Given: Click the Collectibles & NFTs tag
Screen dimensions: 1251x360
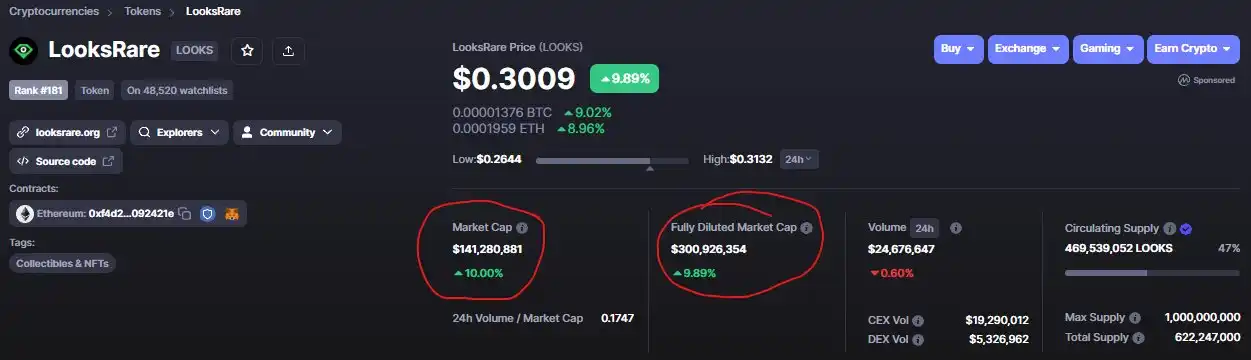Looking at the screenshot, I should 63,263.
